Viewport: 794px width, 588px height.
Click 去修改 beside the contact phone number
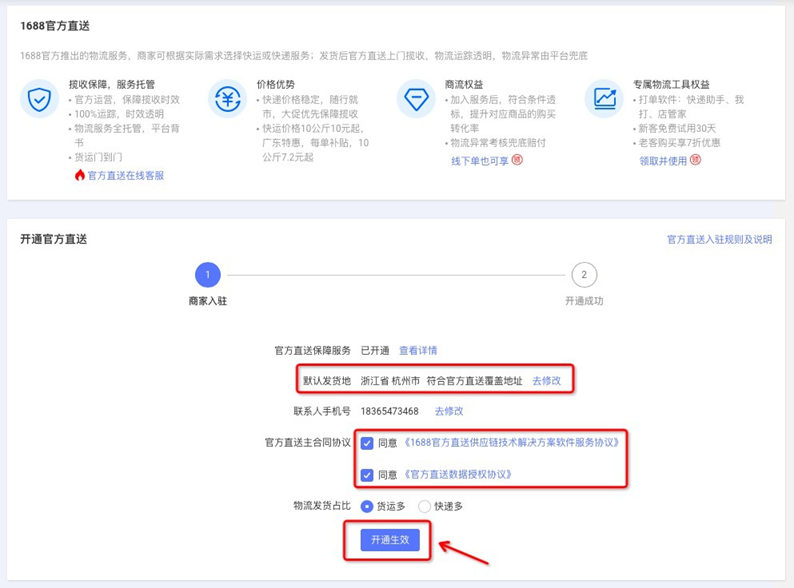449,412
